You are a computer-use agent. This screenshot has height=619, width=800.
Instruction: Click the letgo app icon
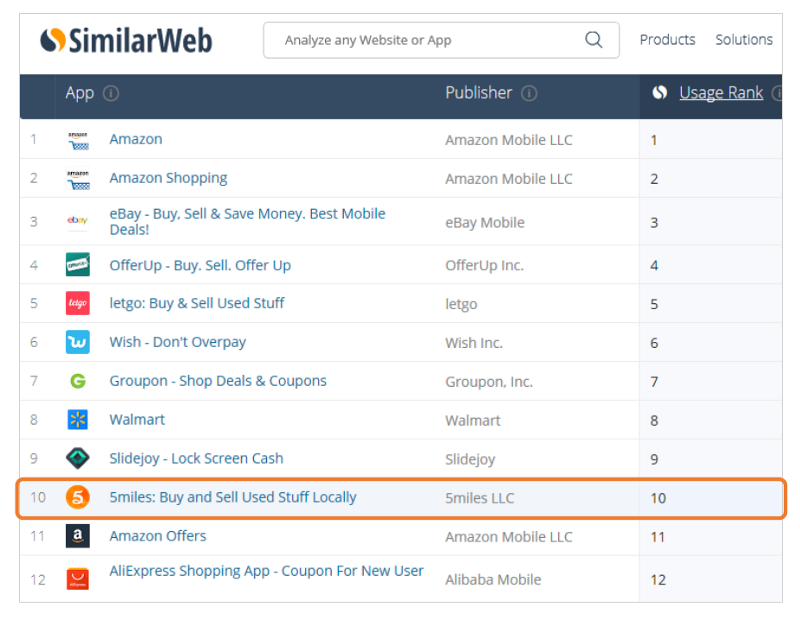tap(78, 303)
